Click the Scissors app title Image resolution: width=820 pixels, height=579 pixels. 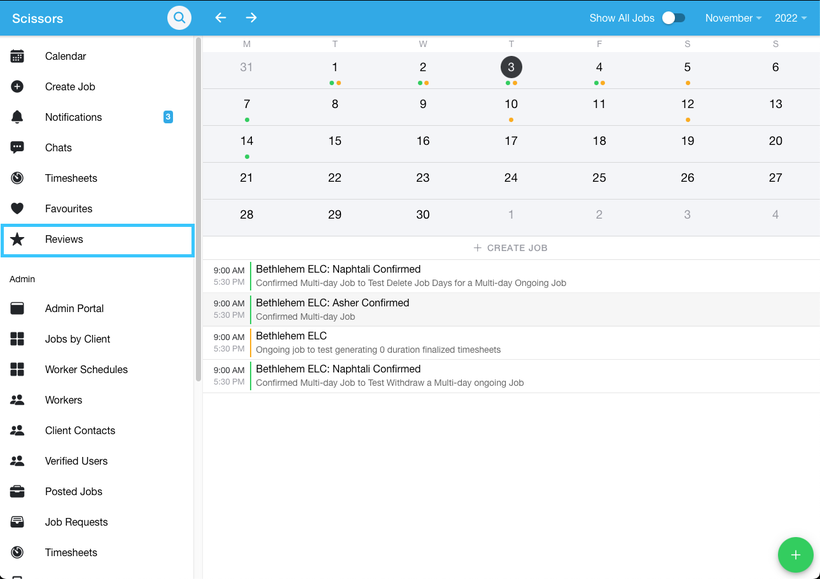coord(38,18)
